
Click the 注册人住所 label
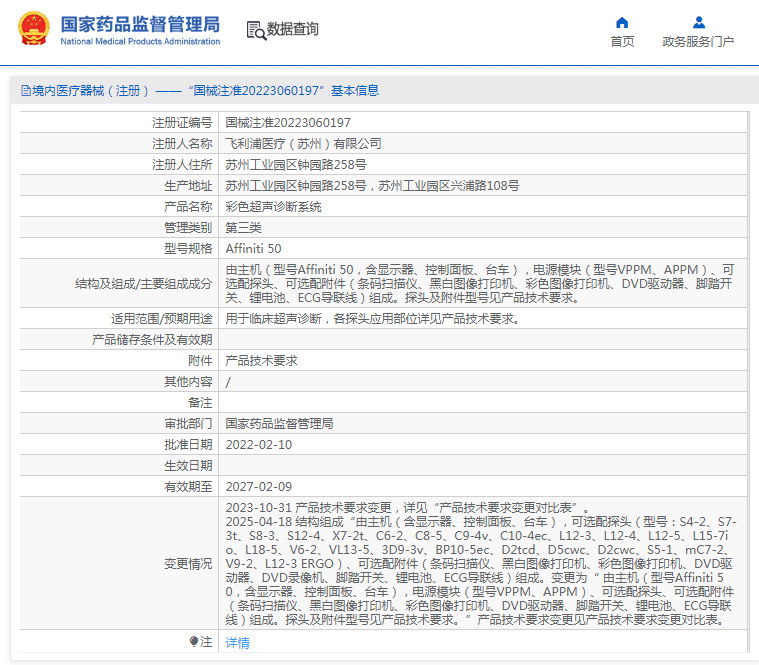coord(182,165)
